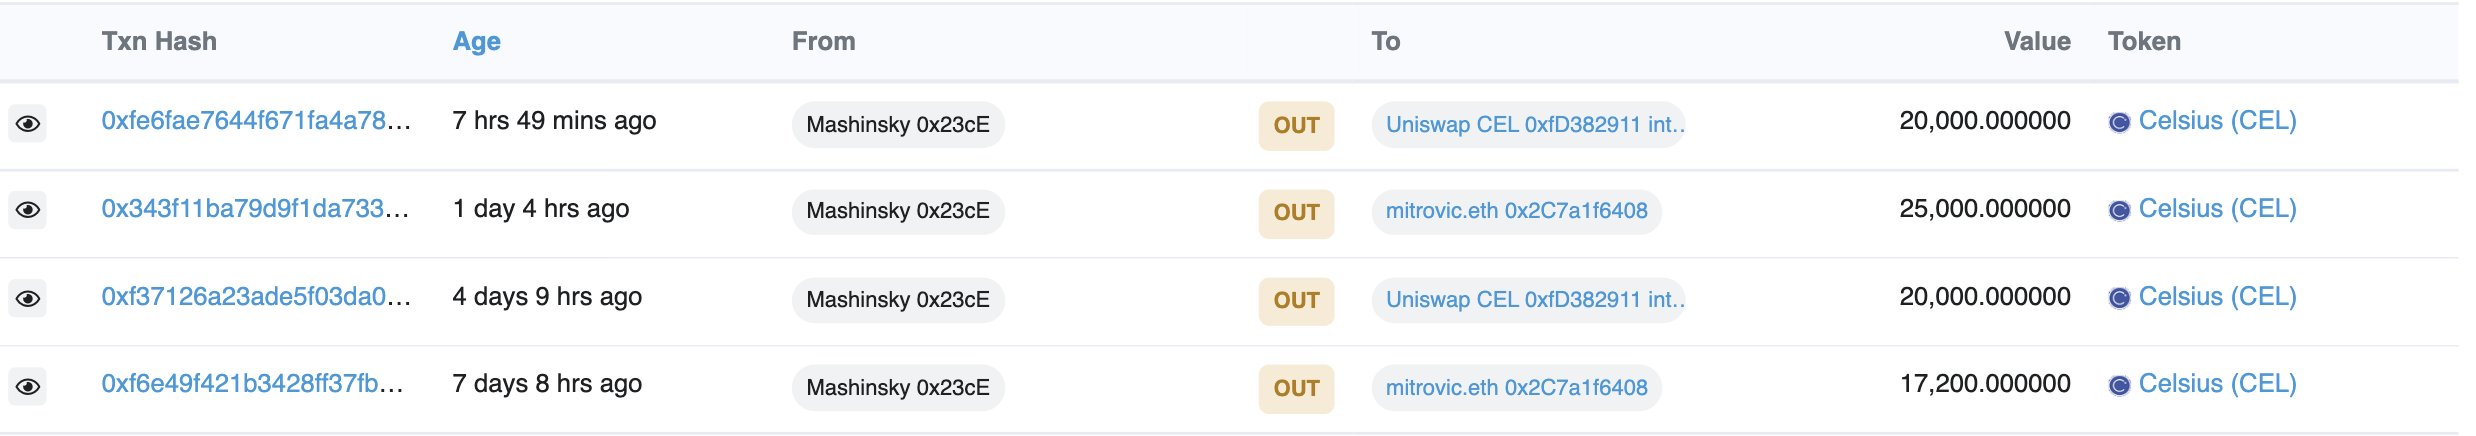Click Celsius token icon in first row
Screen dimensions: 2476x436
[2118, 123]
